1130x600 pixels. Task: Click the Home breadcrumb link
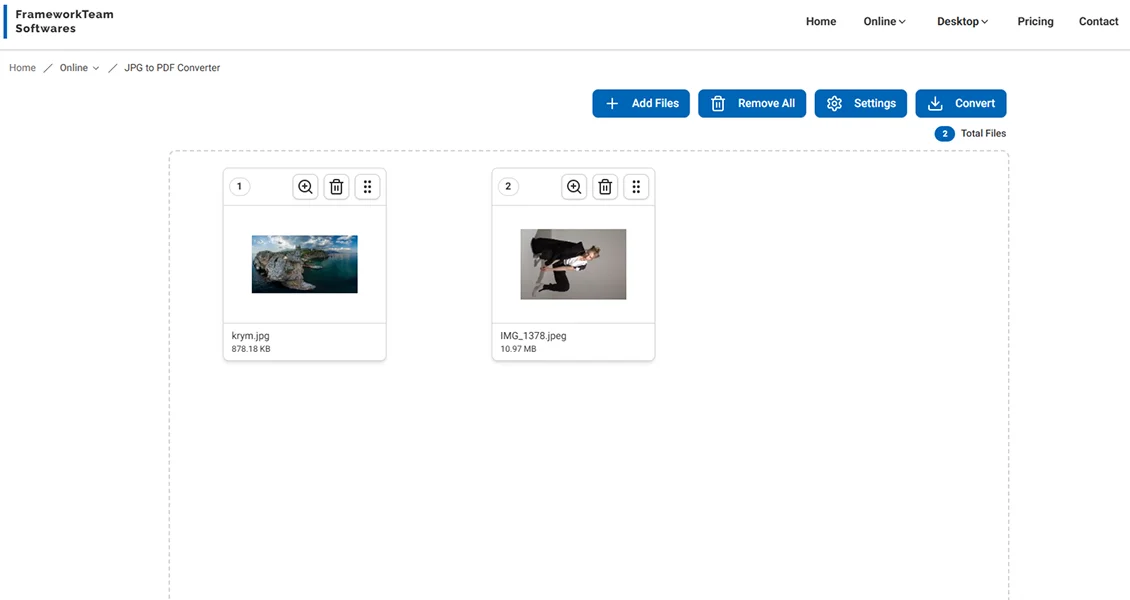(22, 68)
